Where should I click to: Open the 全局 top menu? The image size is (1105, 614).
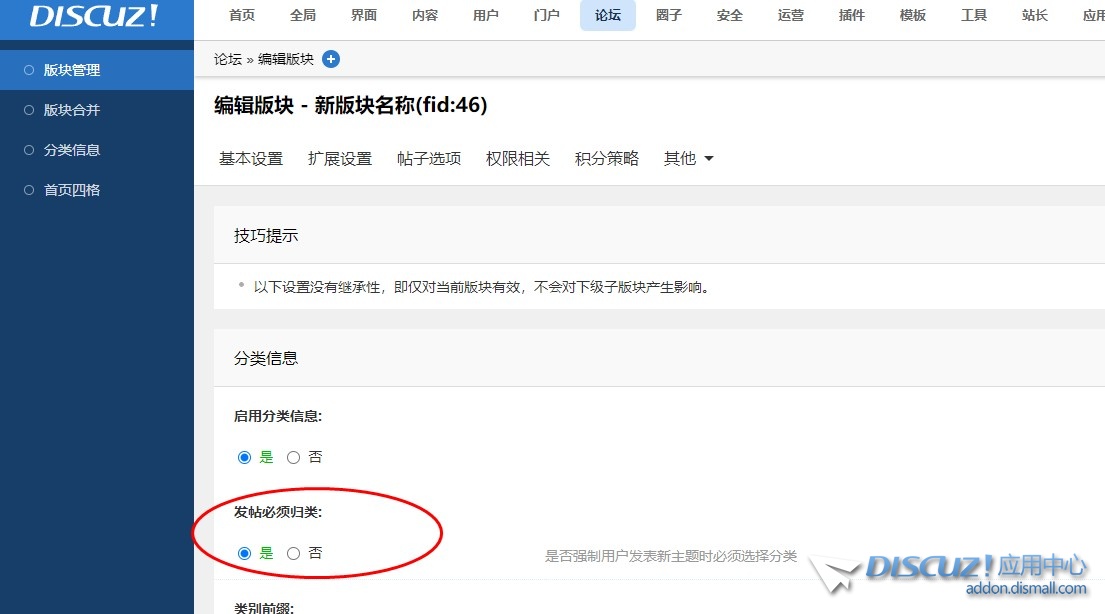(303, 16)
